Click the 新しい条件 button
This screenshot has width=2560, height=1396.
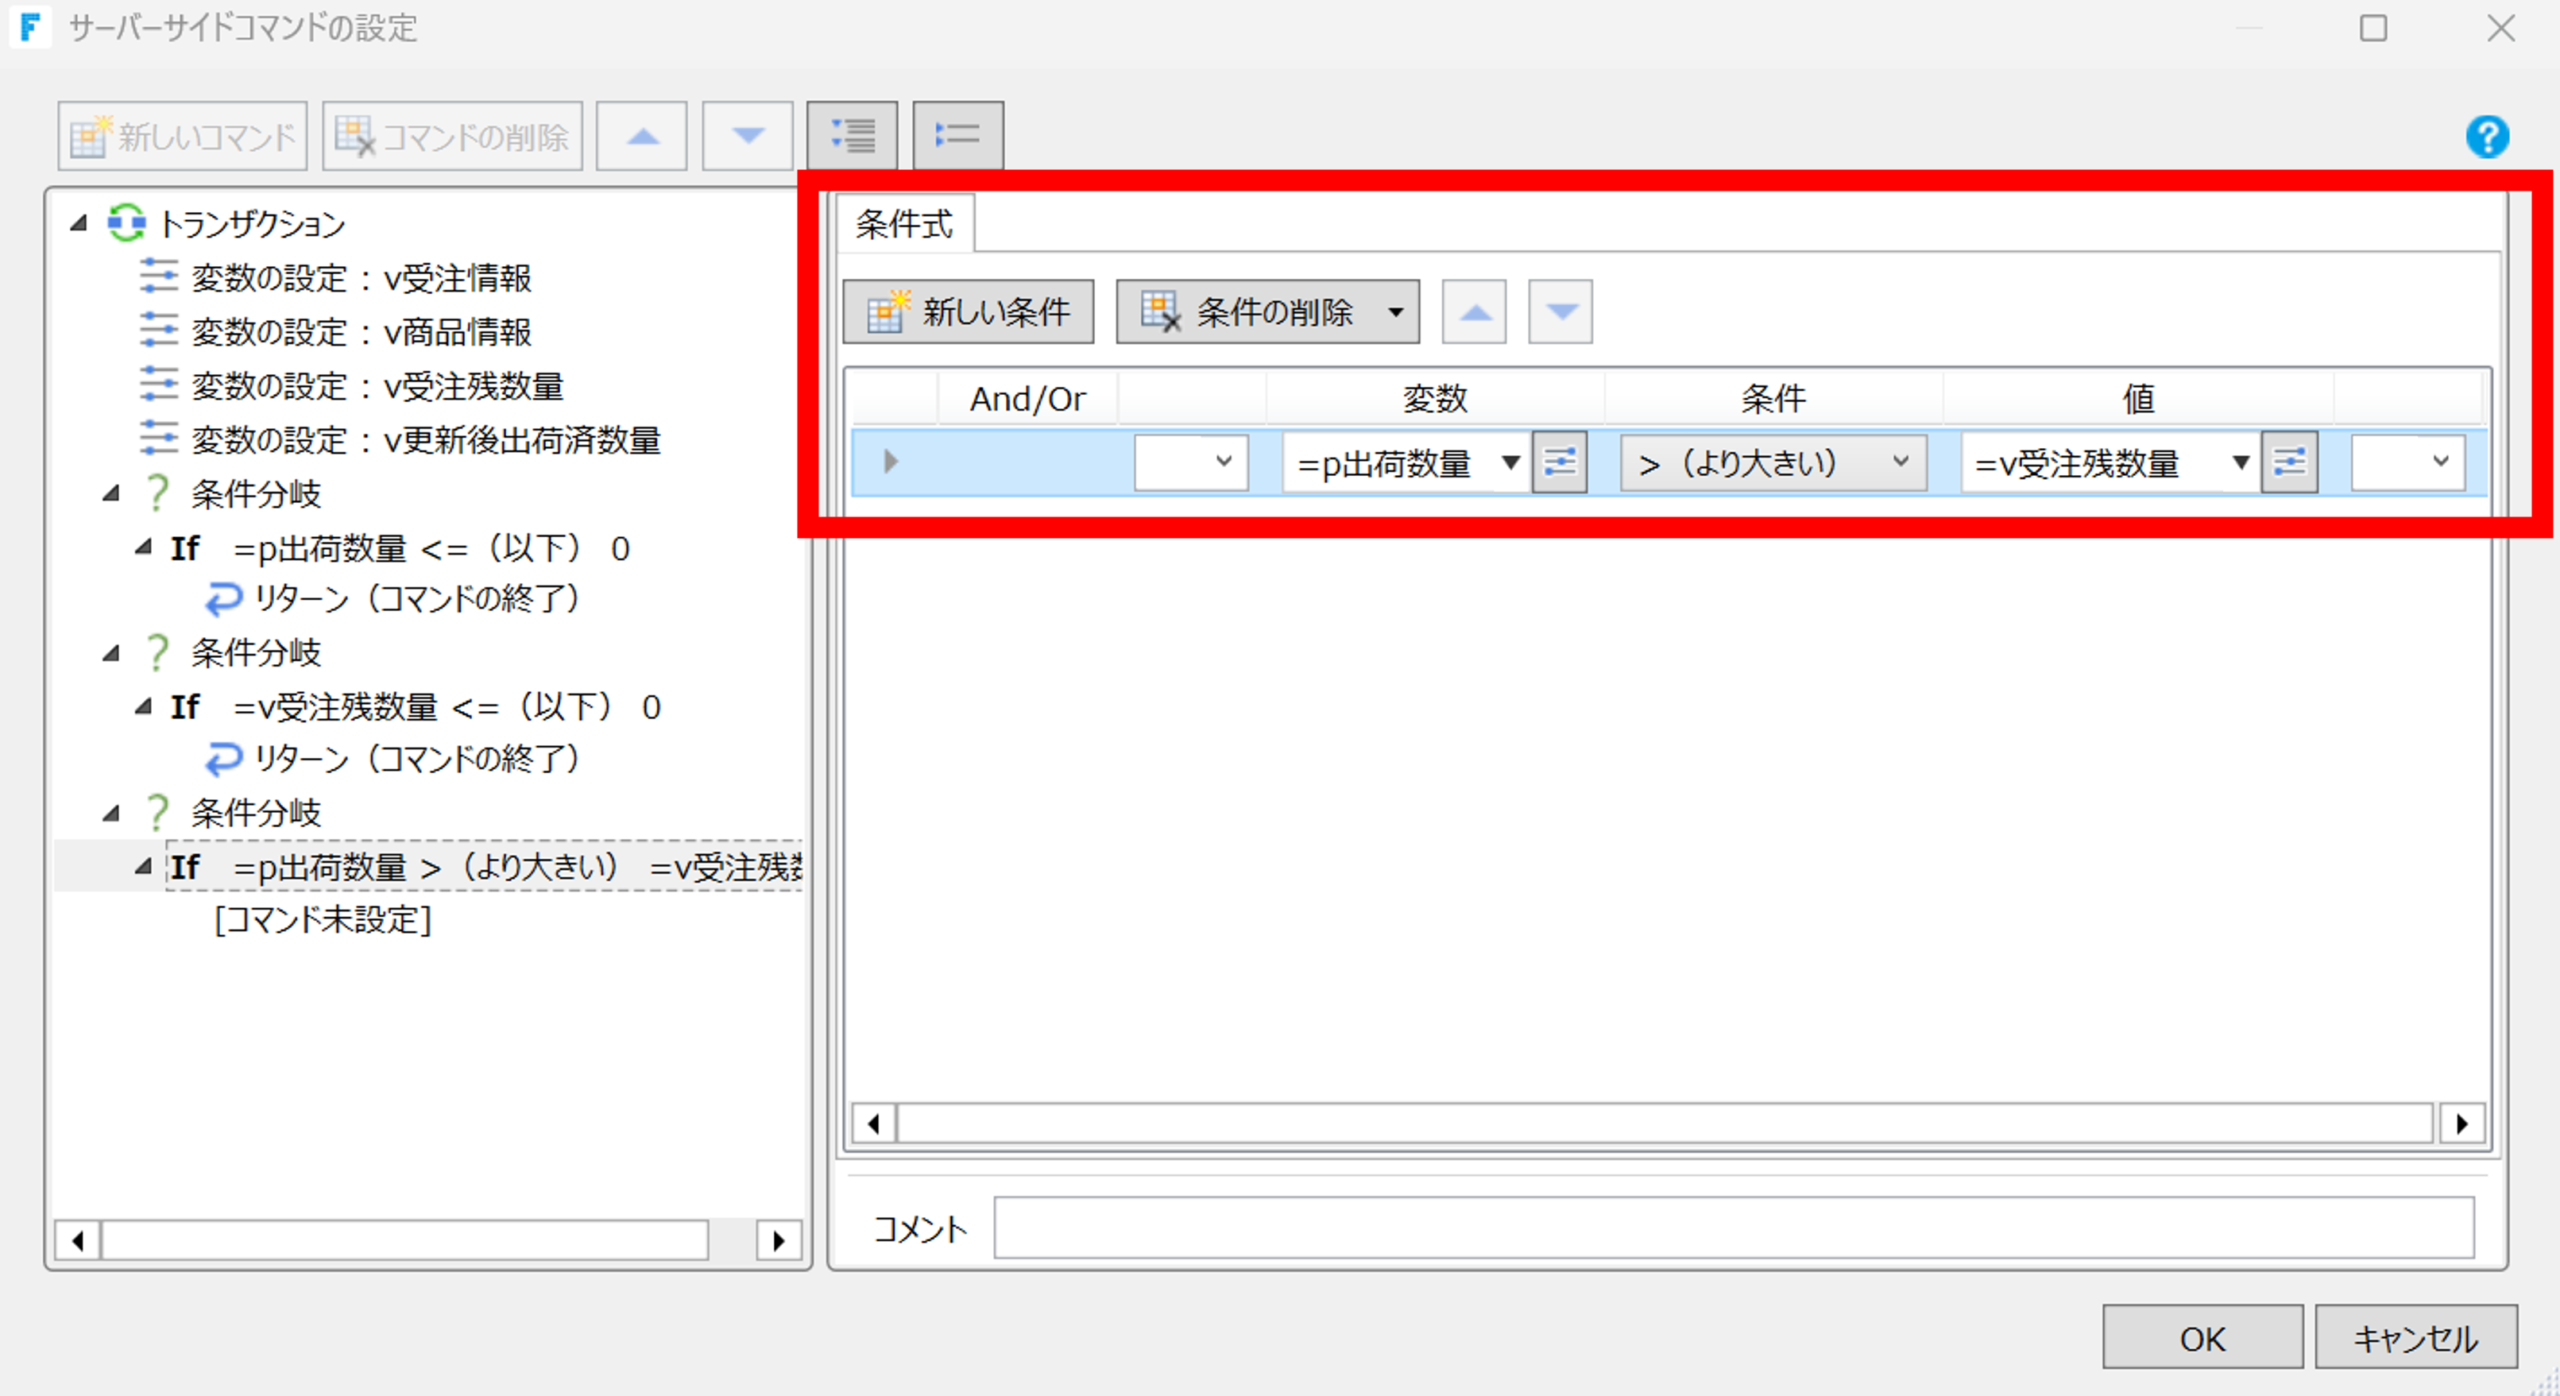pos(968,312)
